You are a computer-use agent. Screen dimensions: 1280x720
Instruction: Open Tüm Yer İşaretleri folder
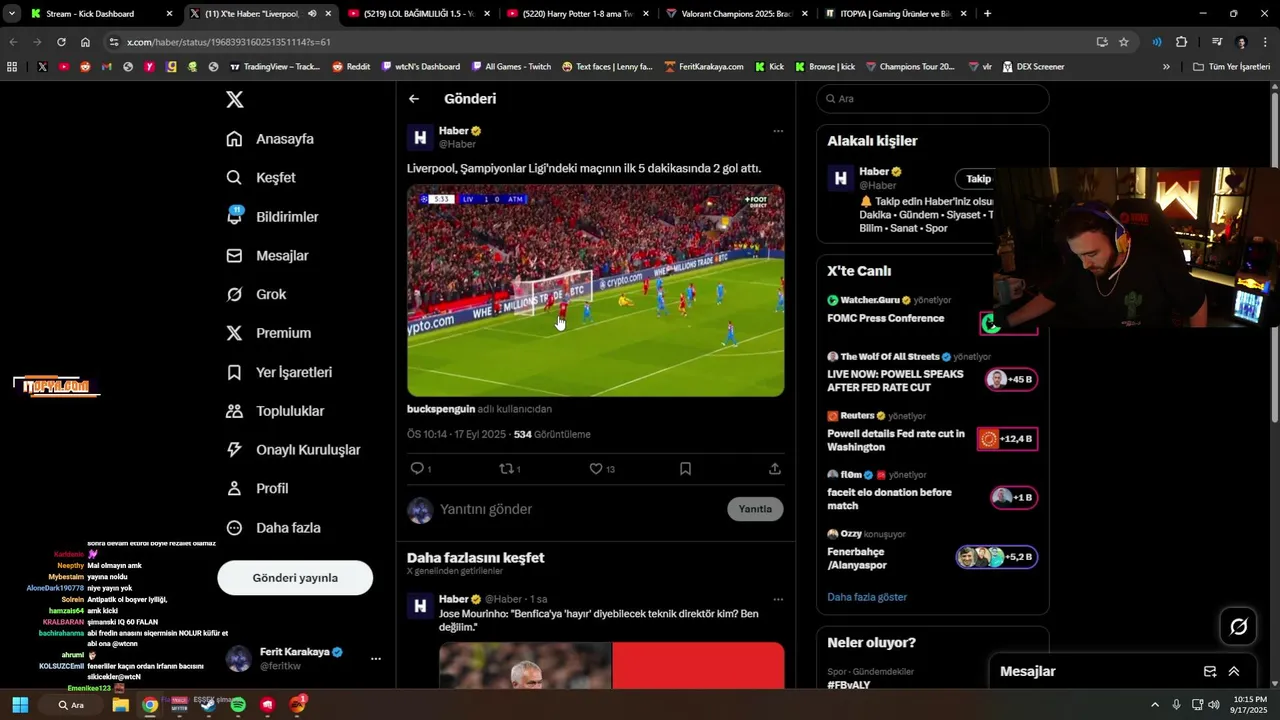(x=1231, y=67)
